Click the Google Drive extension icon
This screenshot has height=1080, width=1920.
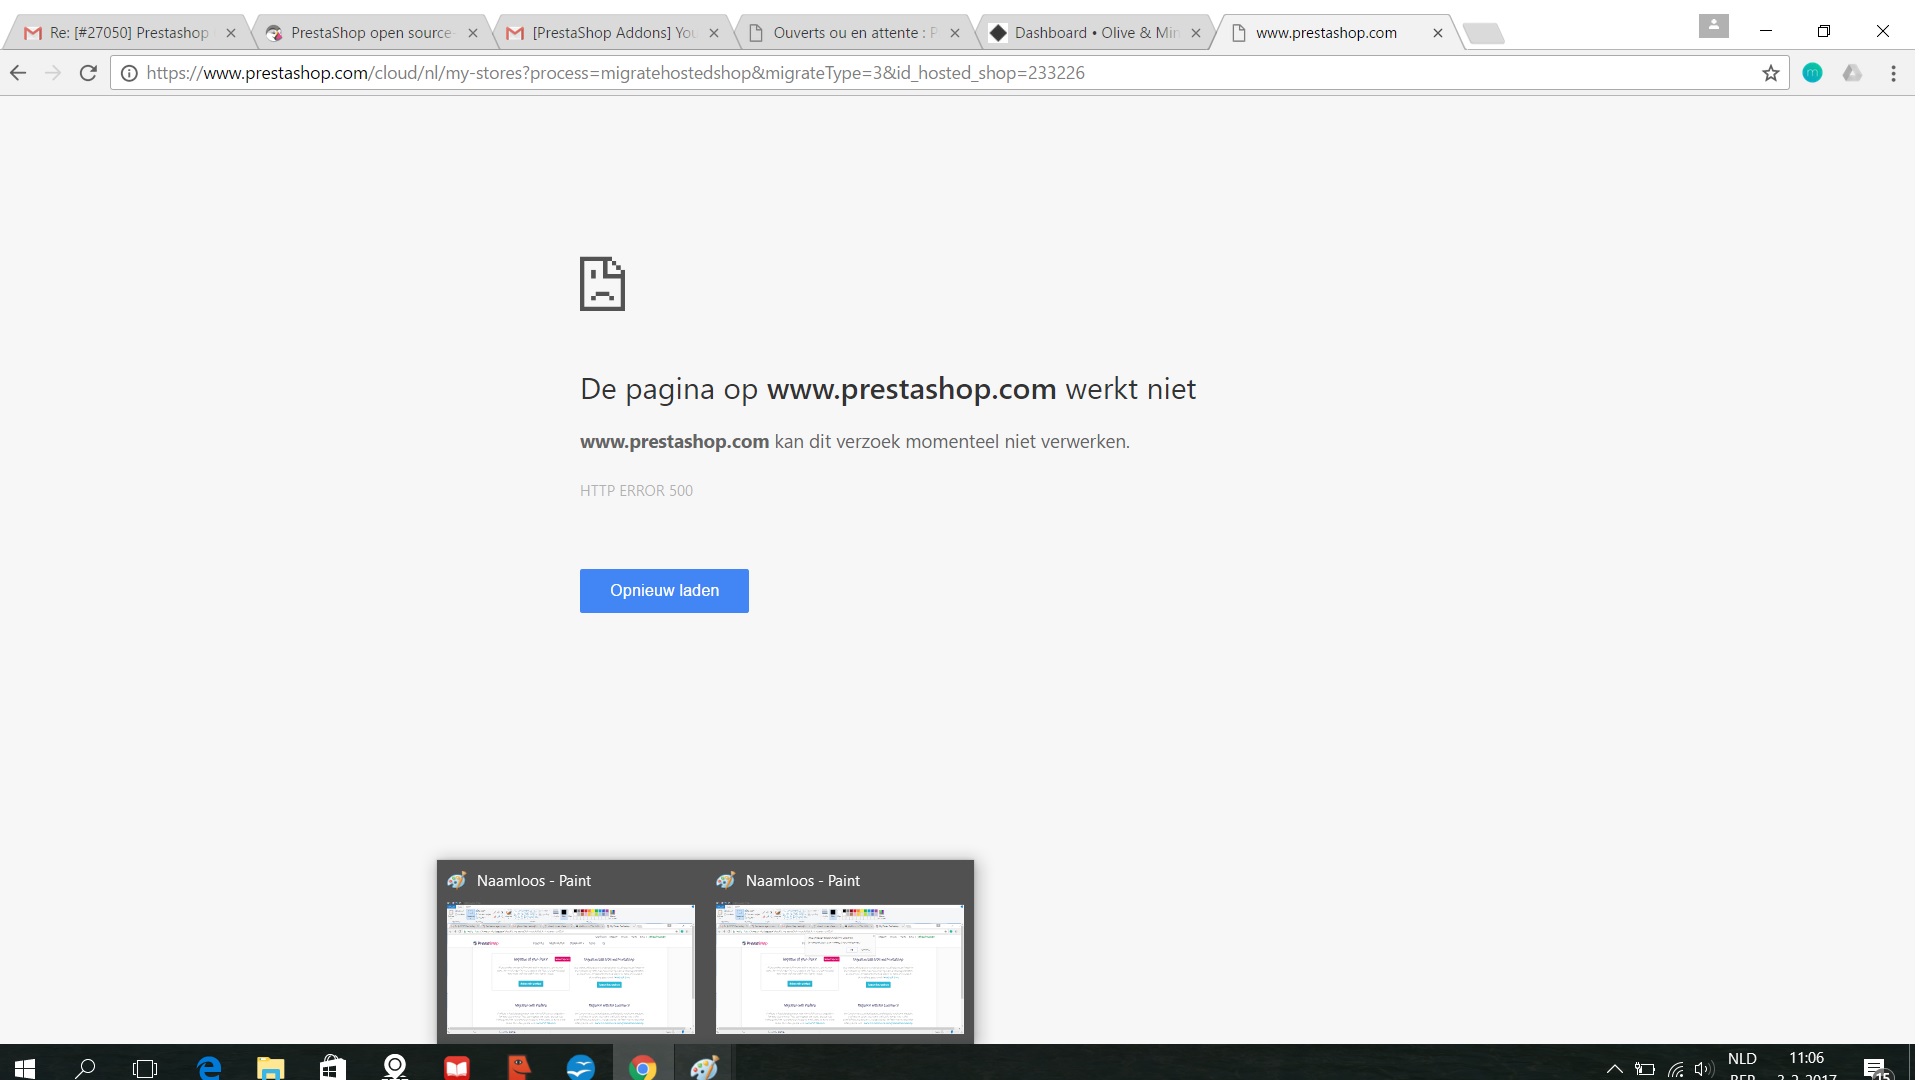[1852, 73]
